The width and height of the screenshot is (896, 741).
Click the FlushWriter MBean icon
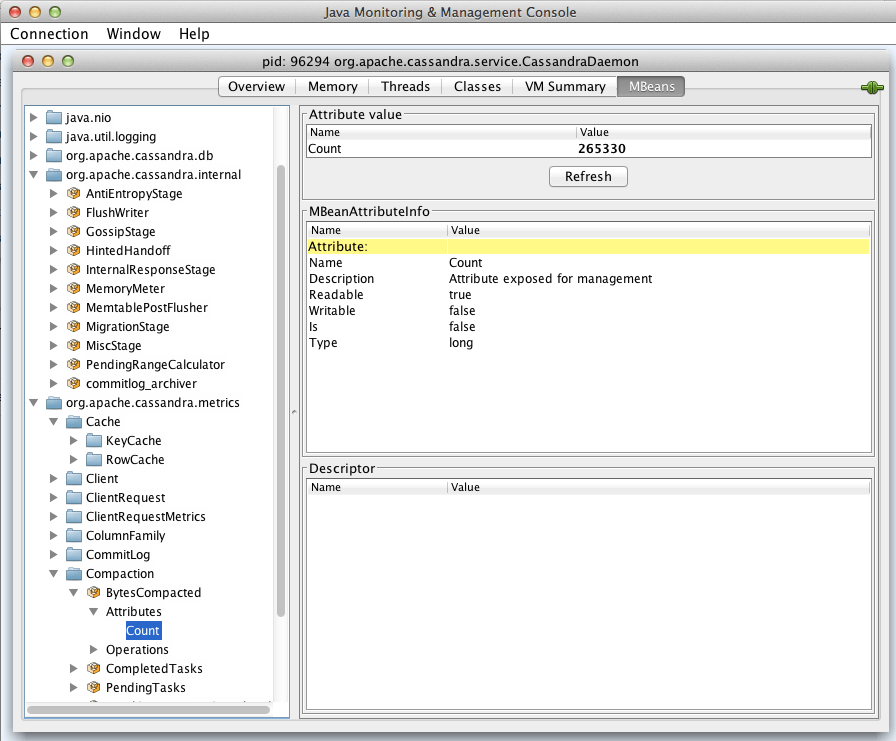pyautogui.click(x=73, y=212)
